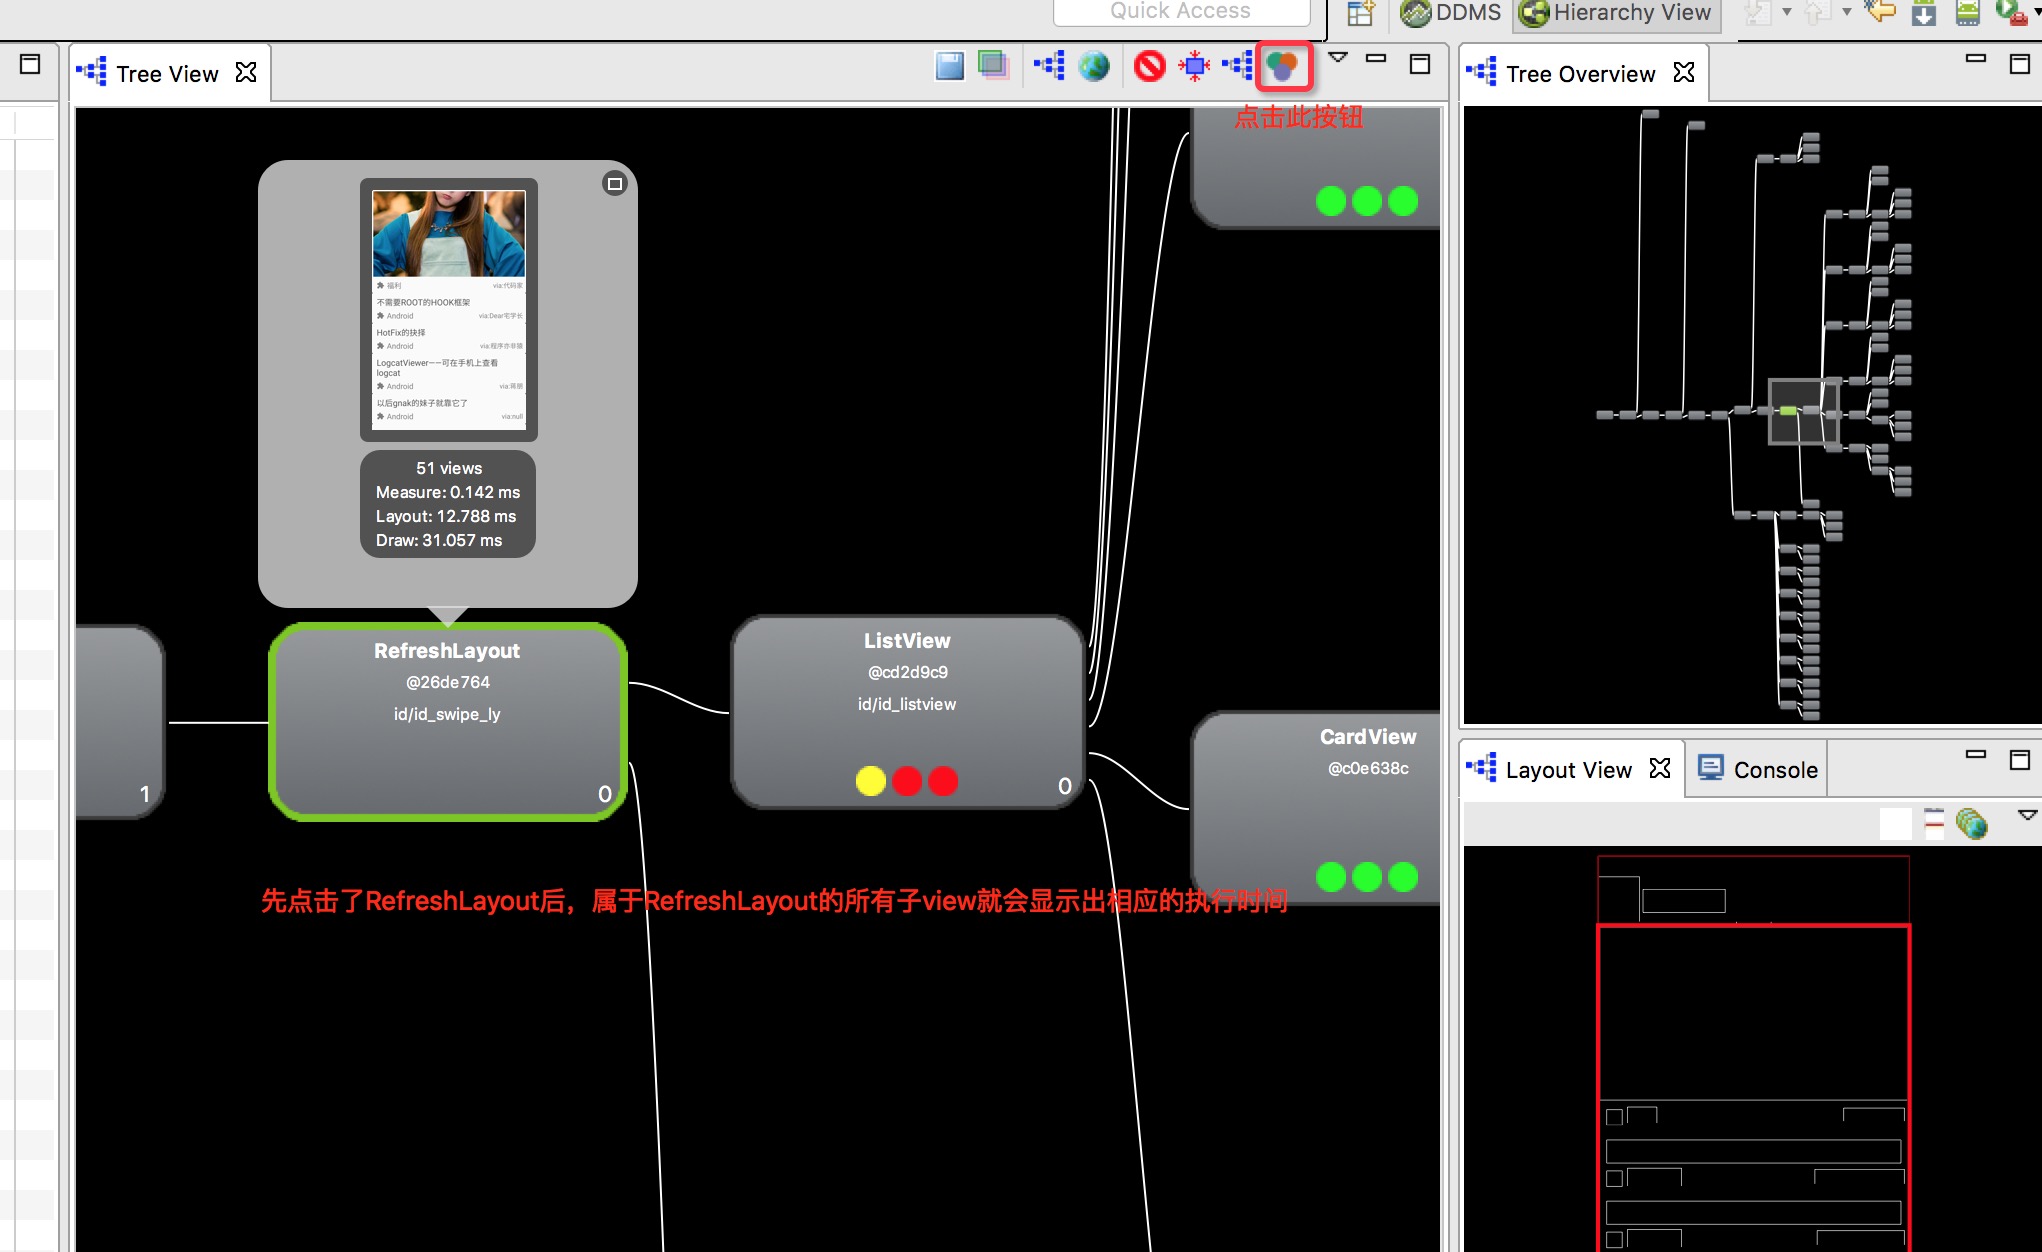This screenshot has width=2042, height=1252.
Task: Switch to the DDMS perspective
Action: pyautogui.click(x=1450, y=13)
